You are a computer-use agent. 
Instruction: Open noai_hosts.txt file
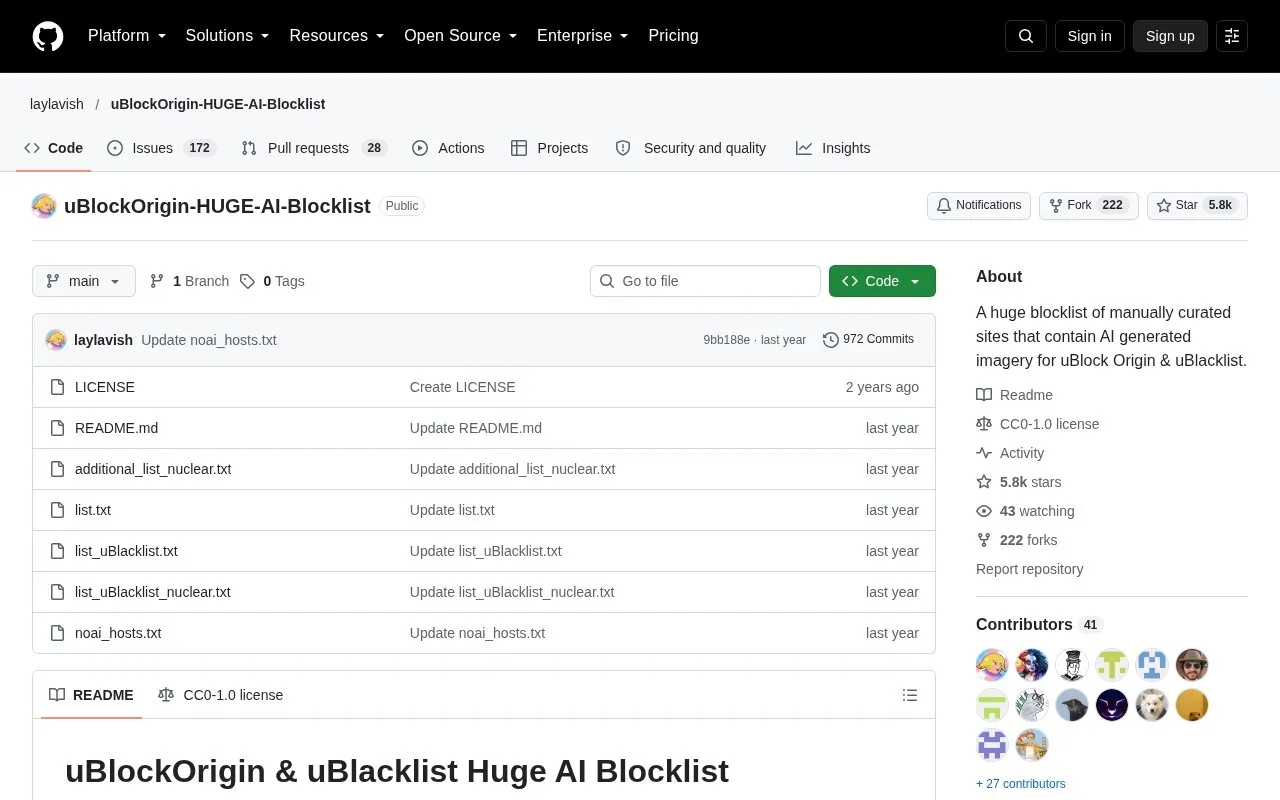(118, 633)
